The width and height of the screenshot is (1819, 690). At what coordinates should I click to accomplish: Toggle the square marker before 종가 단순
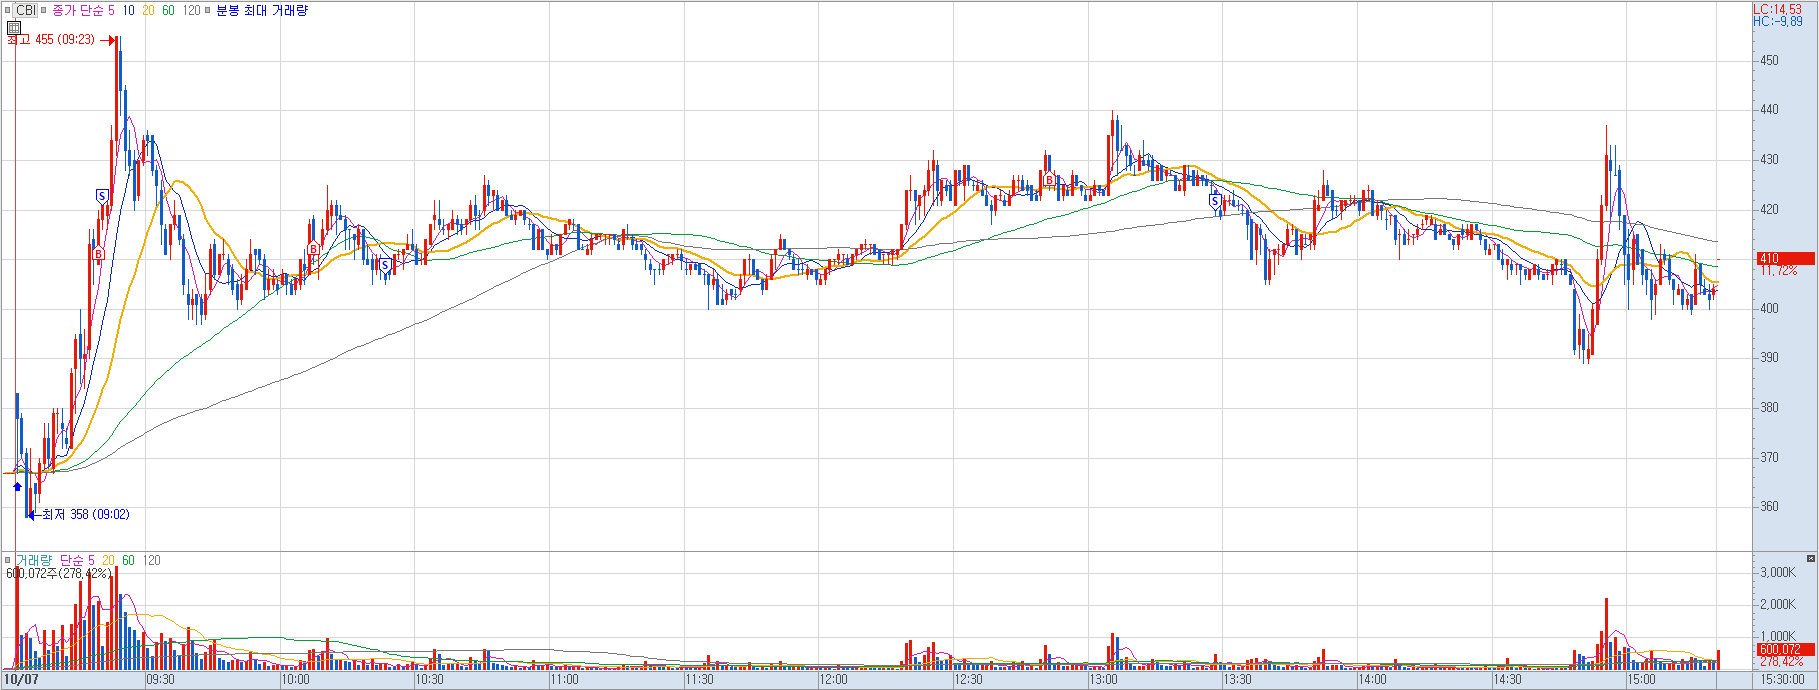[44, 10]
